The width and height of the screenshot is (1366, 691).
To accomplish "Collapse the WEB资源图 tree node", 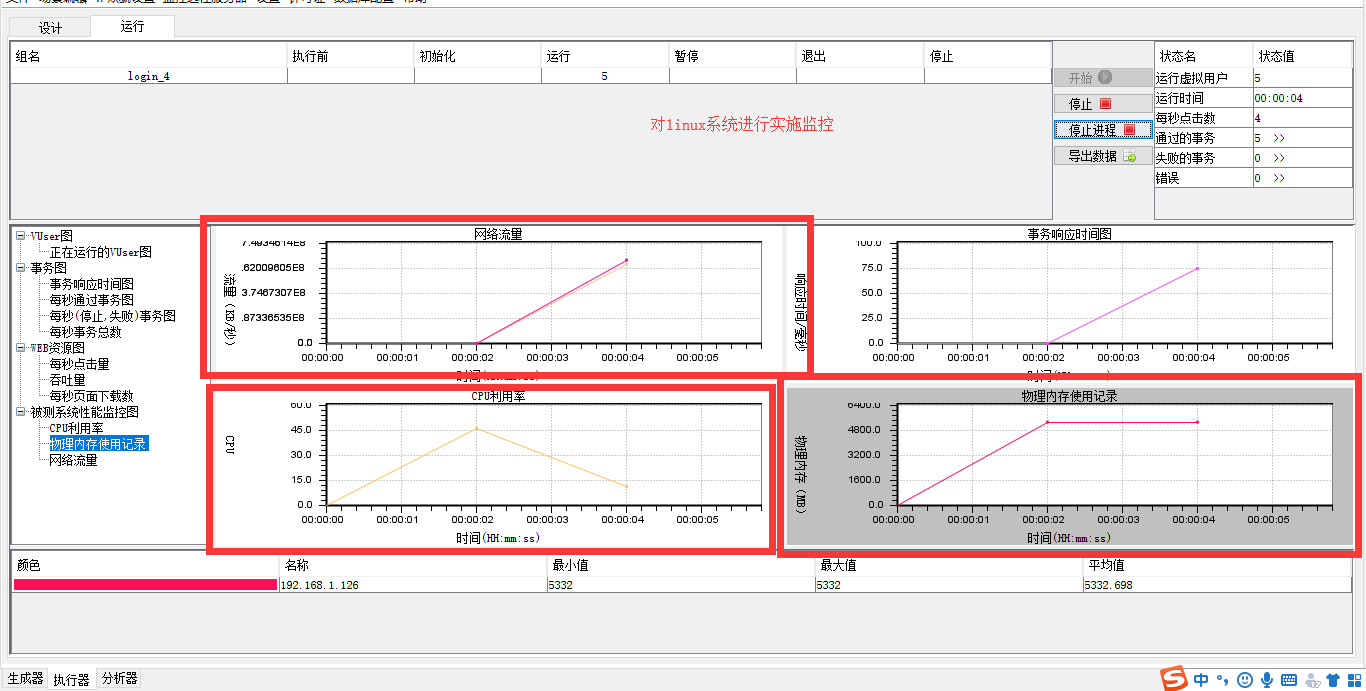I will [21, 348].
